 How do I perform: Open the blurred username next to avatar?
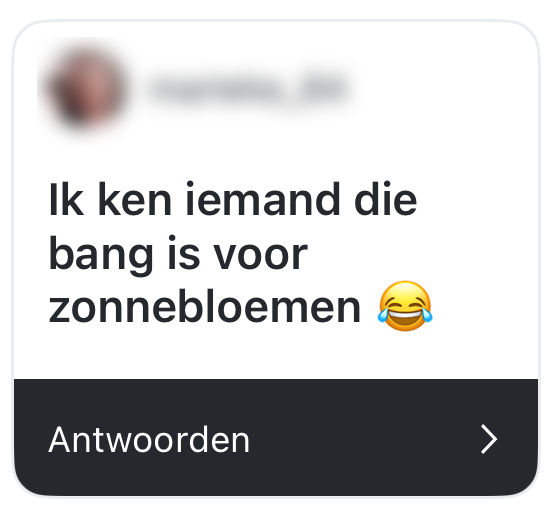click(x=249, y=88)
